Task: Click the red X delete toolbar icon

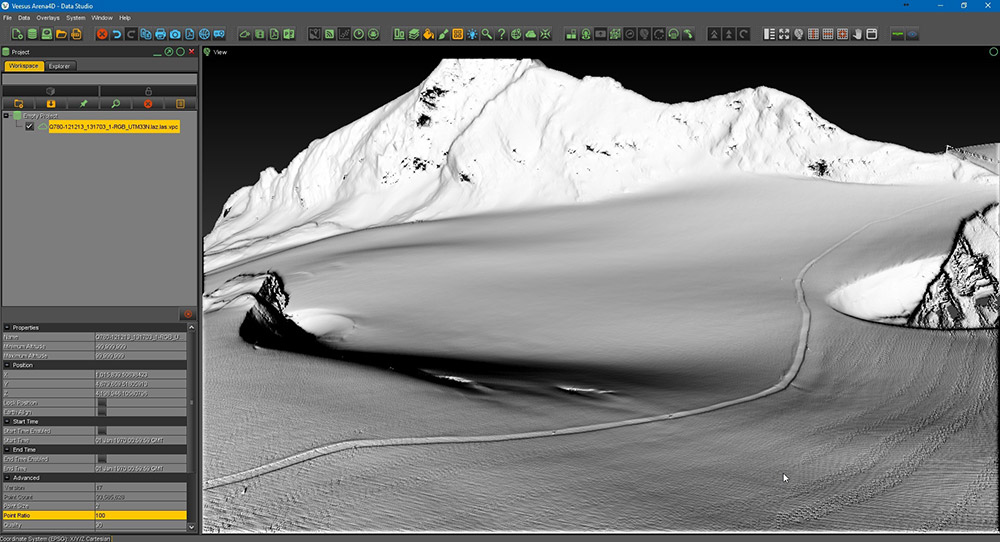Action: [x=101, y=34]
